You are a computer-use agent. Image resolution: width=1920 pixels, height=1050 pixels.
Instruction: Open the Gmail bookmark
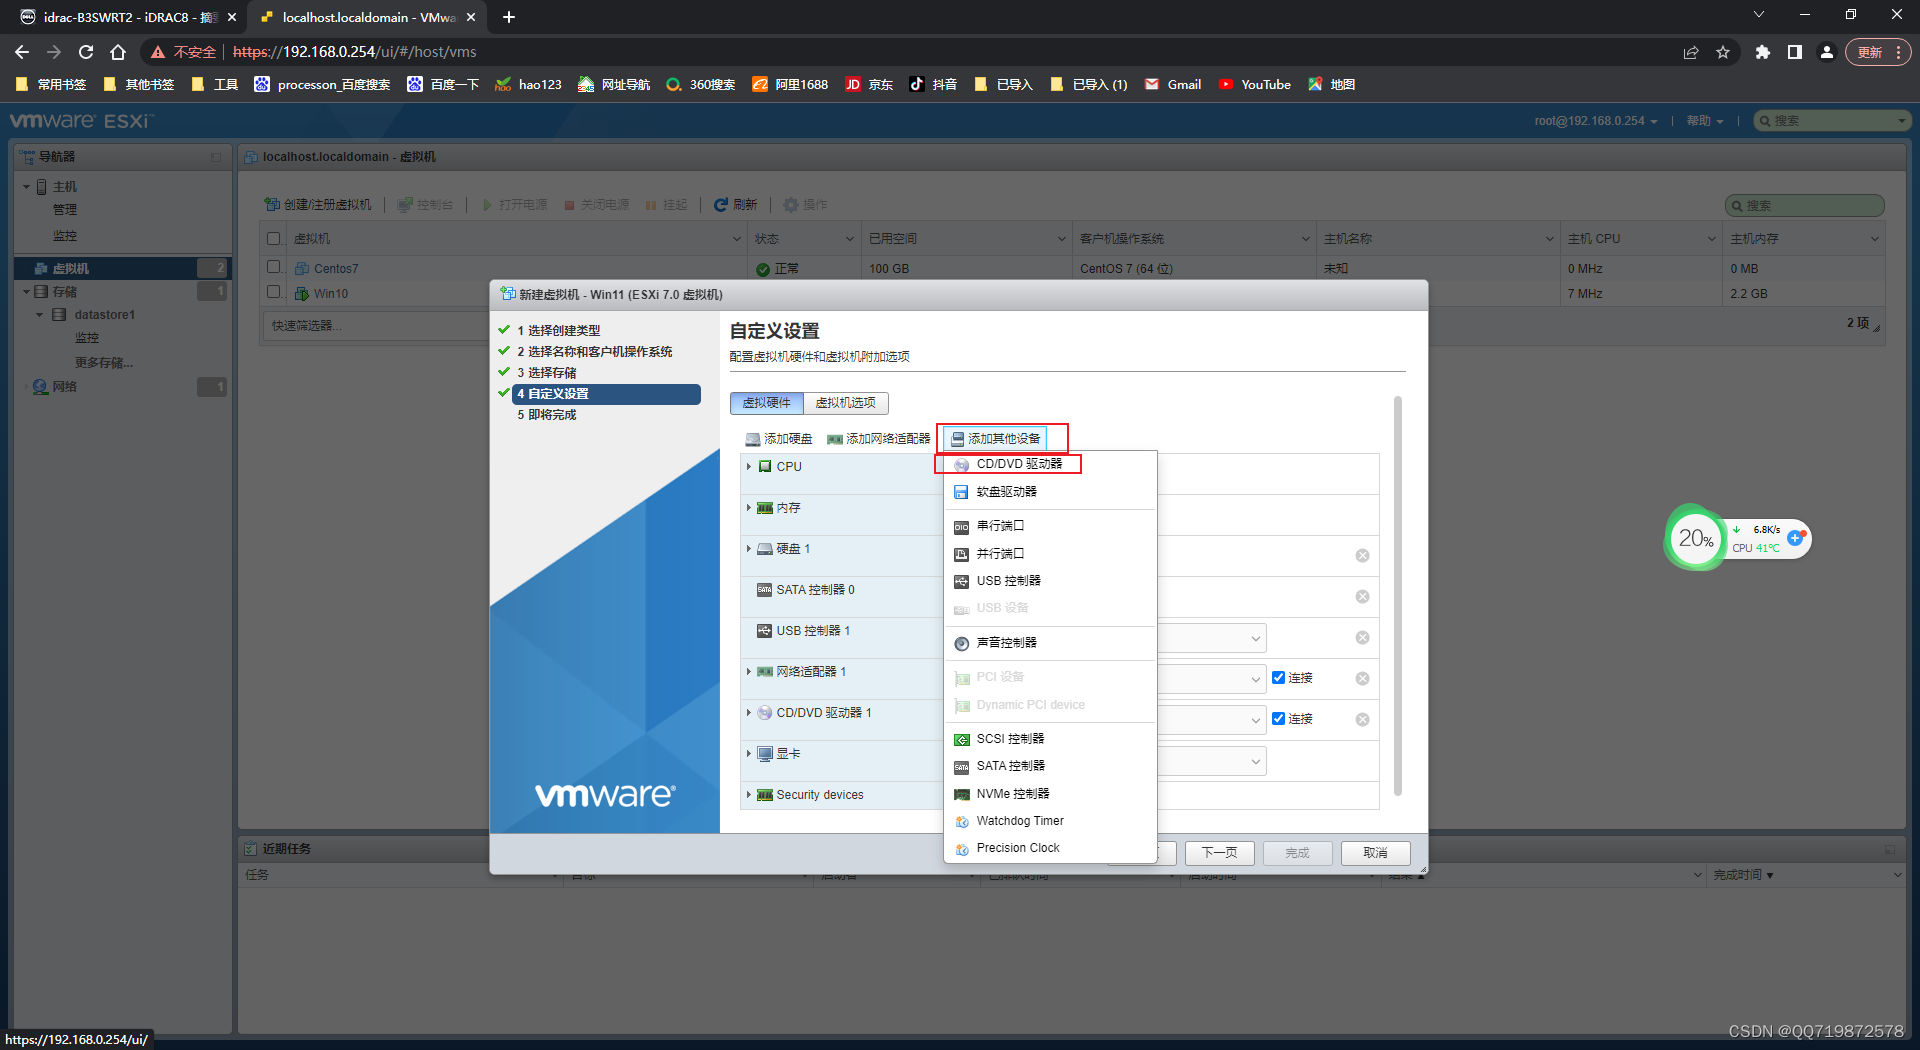click(1172, 85)
